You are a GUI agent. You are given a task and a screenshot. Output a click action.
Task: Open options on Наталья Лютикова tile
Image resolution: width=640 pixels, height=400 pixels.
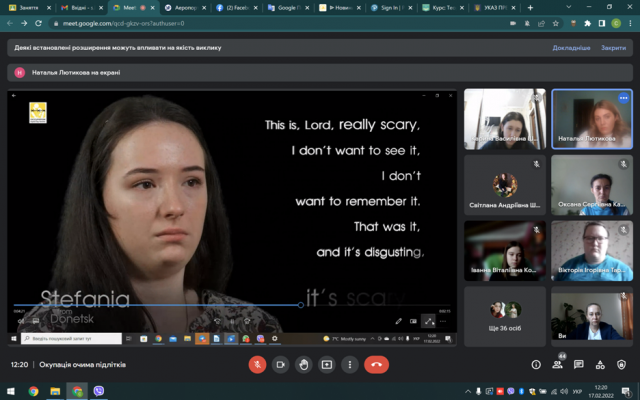(623, 98)
